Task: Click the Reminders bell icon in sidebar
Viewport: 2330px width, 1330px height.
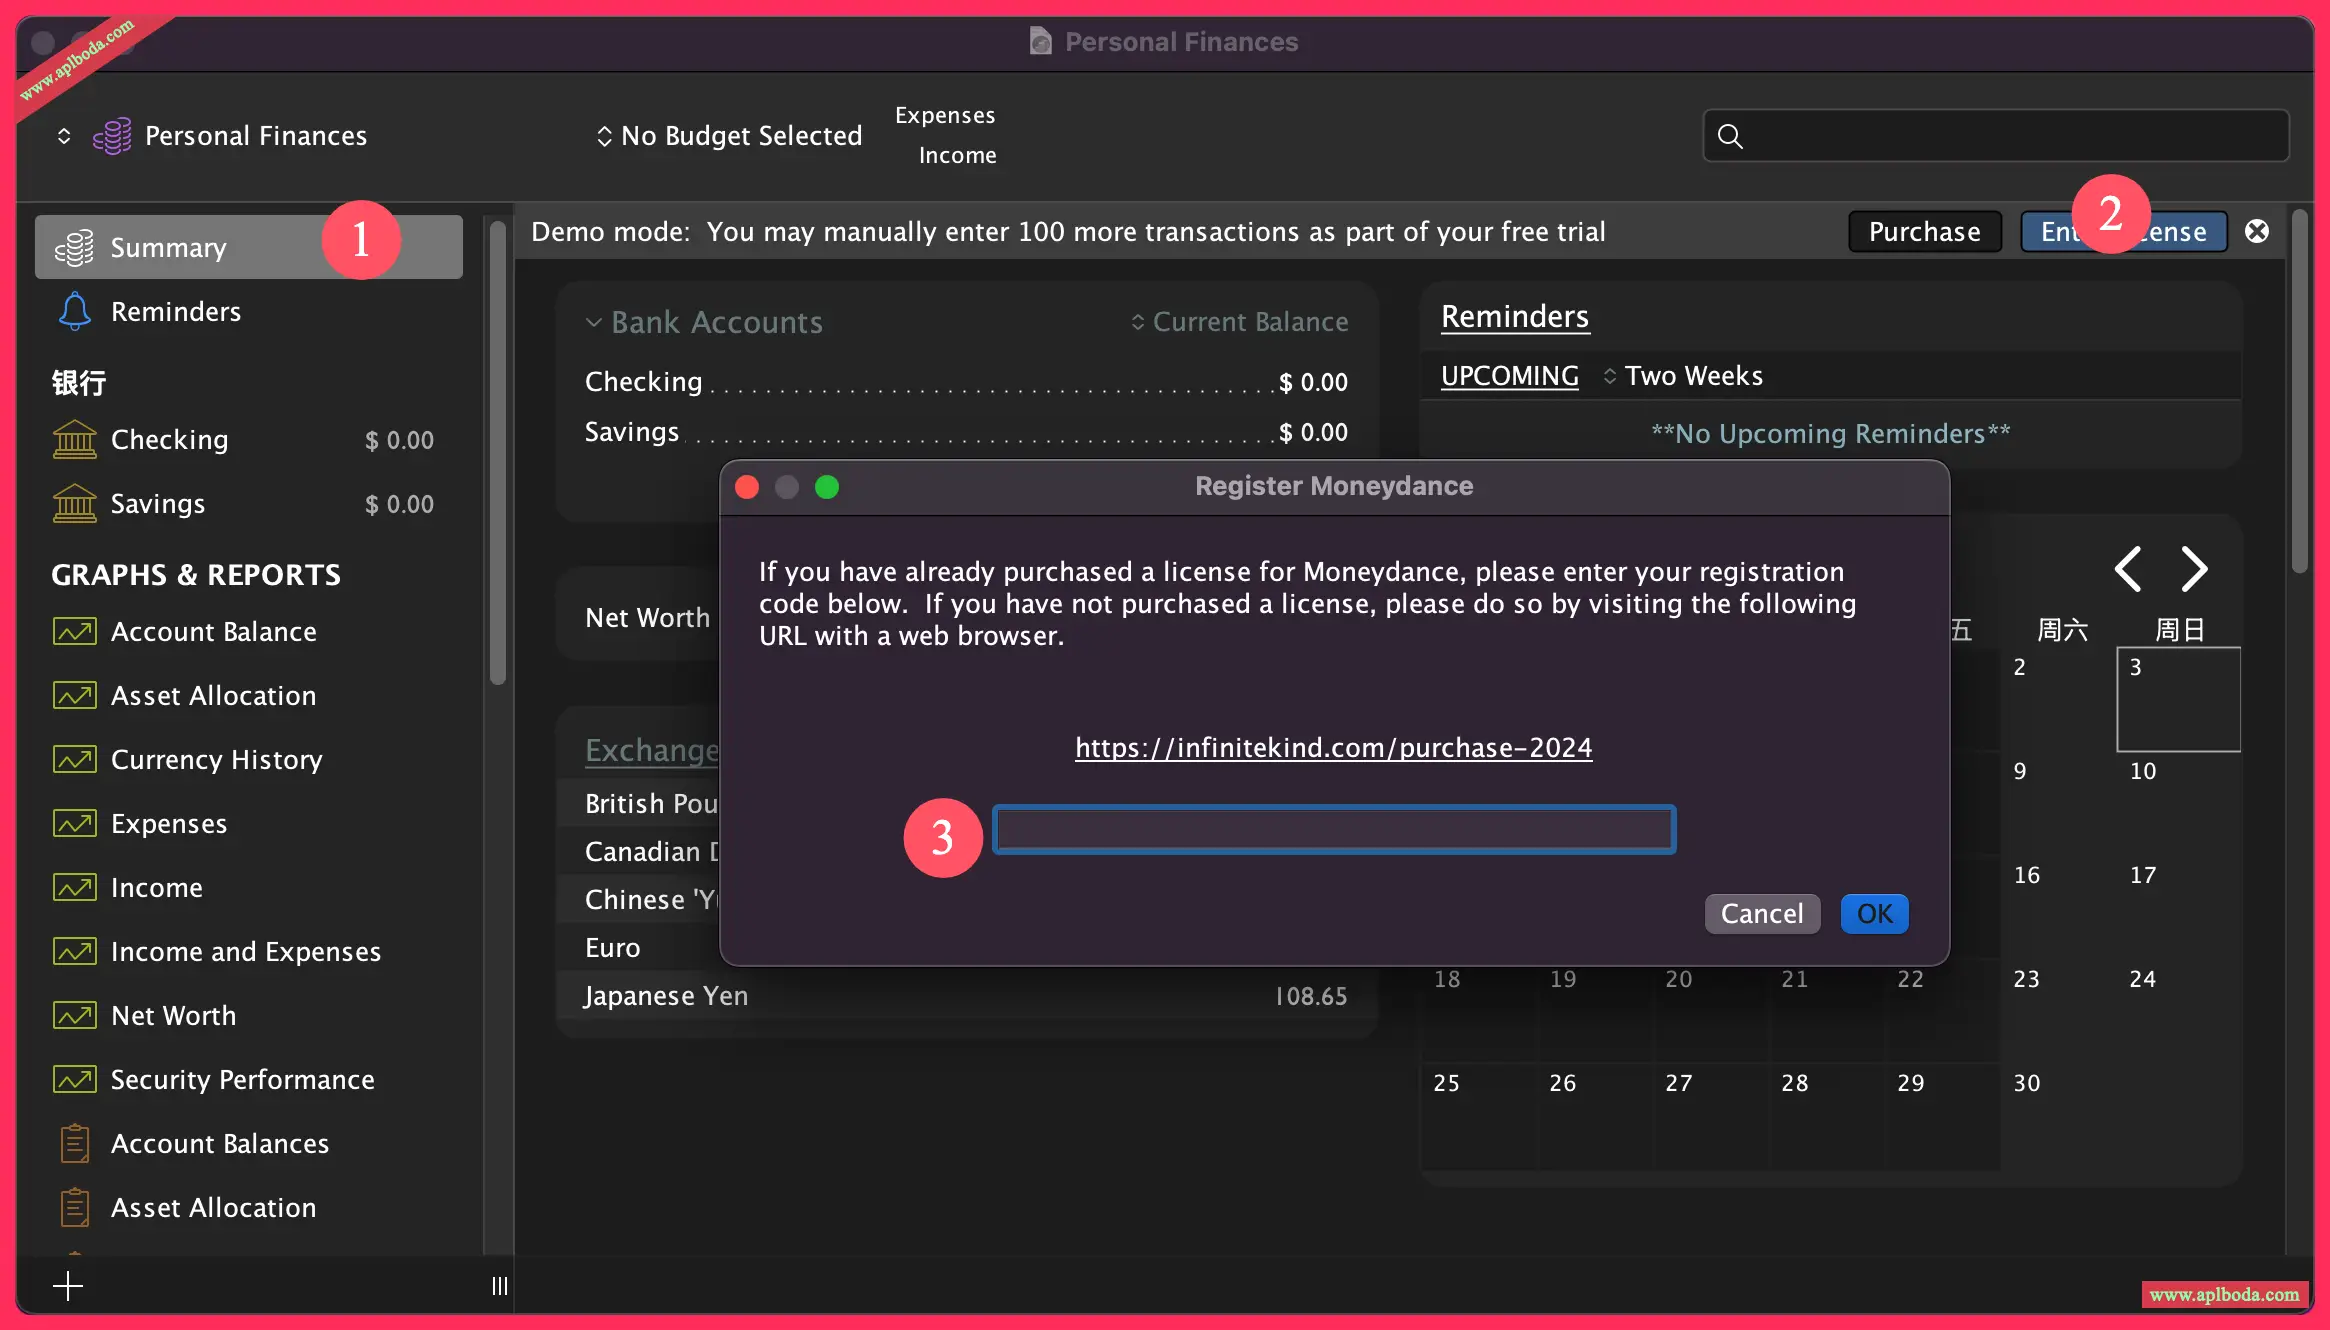Action: (x=75, y=312)
